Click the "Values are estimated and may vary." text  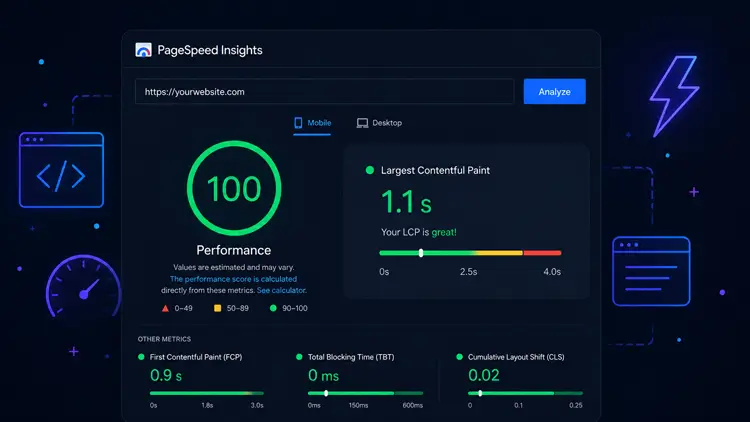pyautogui.click(x=233, y=267)
